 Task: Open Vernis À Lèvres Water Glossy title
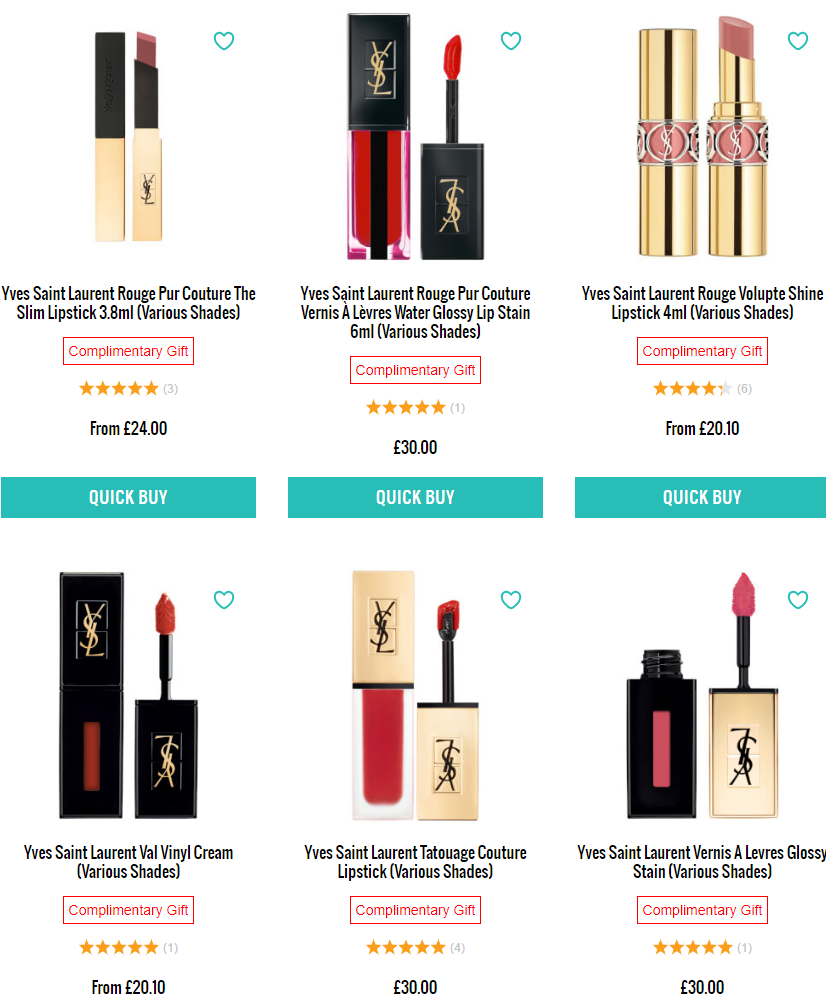(x=415, y=312)
